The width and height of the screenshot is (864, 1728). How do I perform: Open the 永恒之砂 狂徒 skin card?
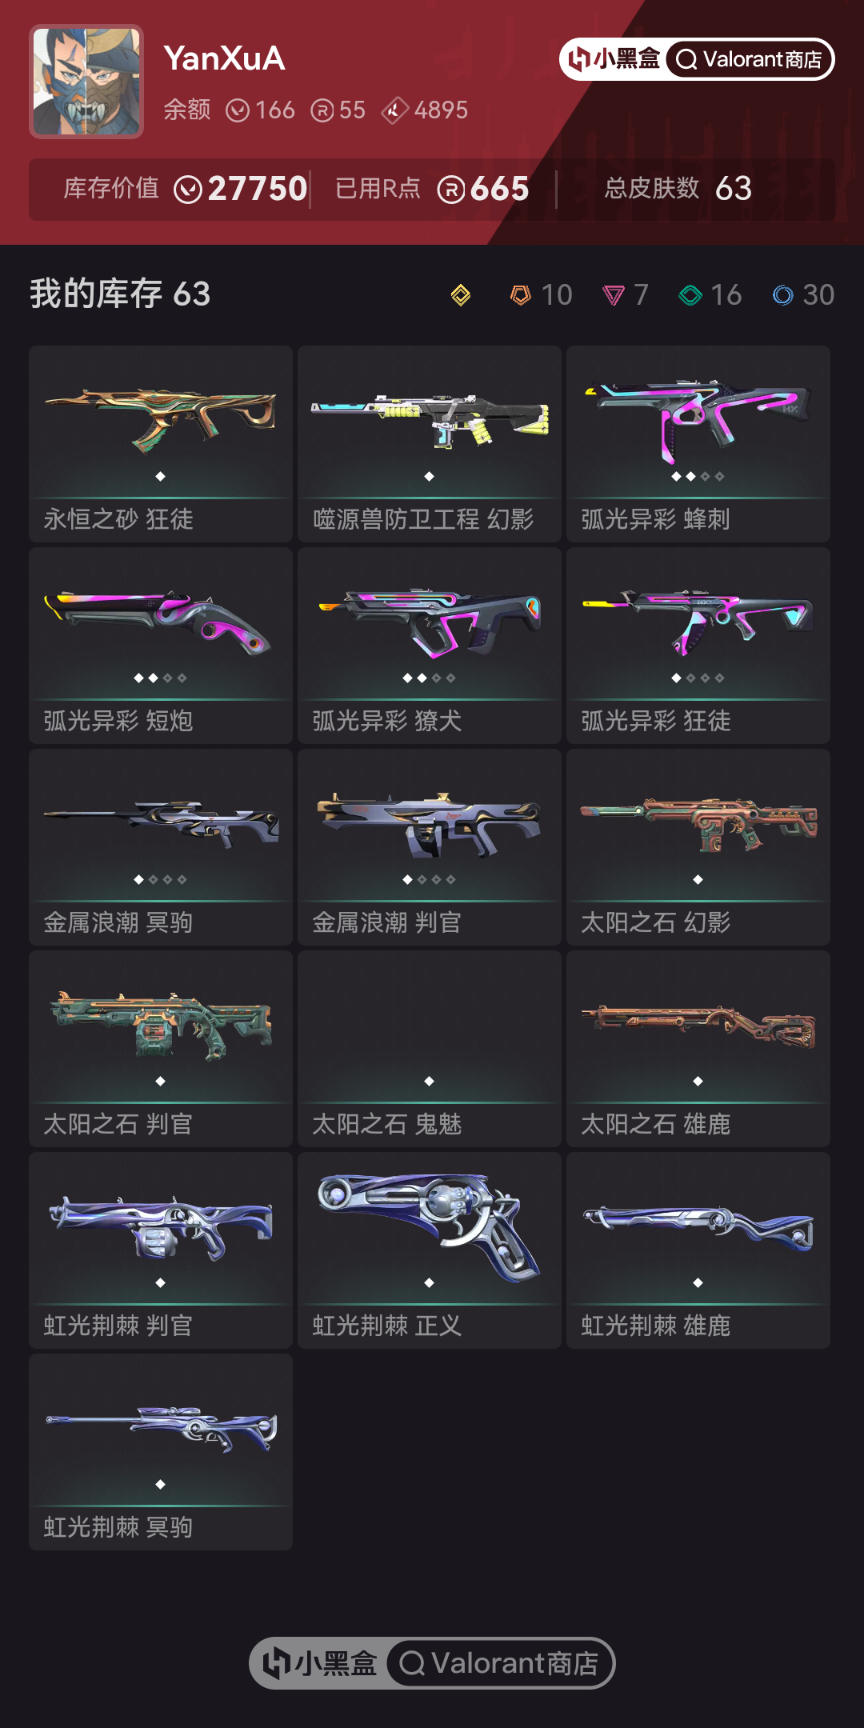[161, 444]
